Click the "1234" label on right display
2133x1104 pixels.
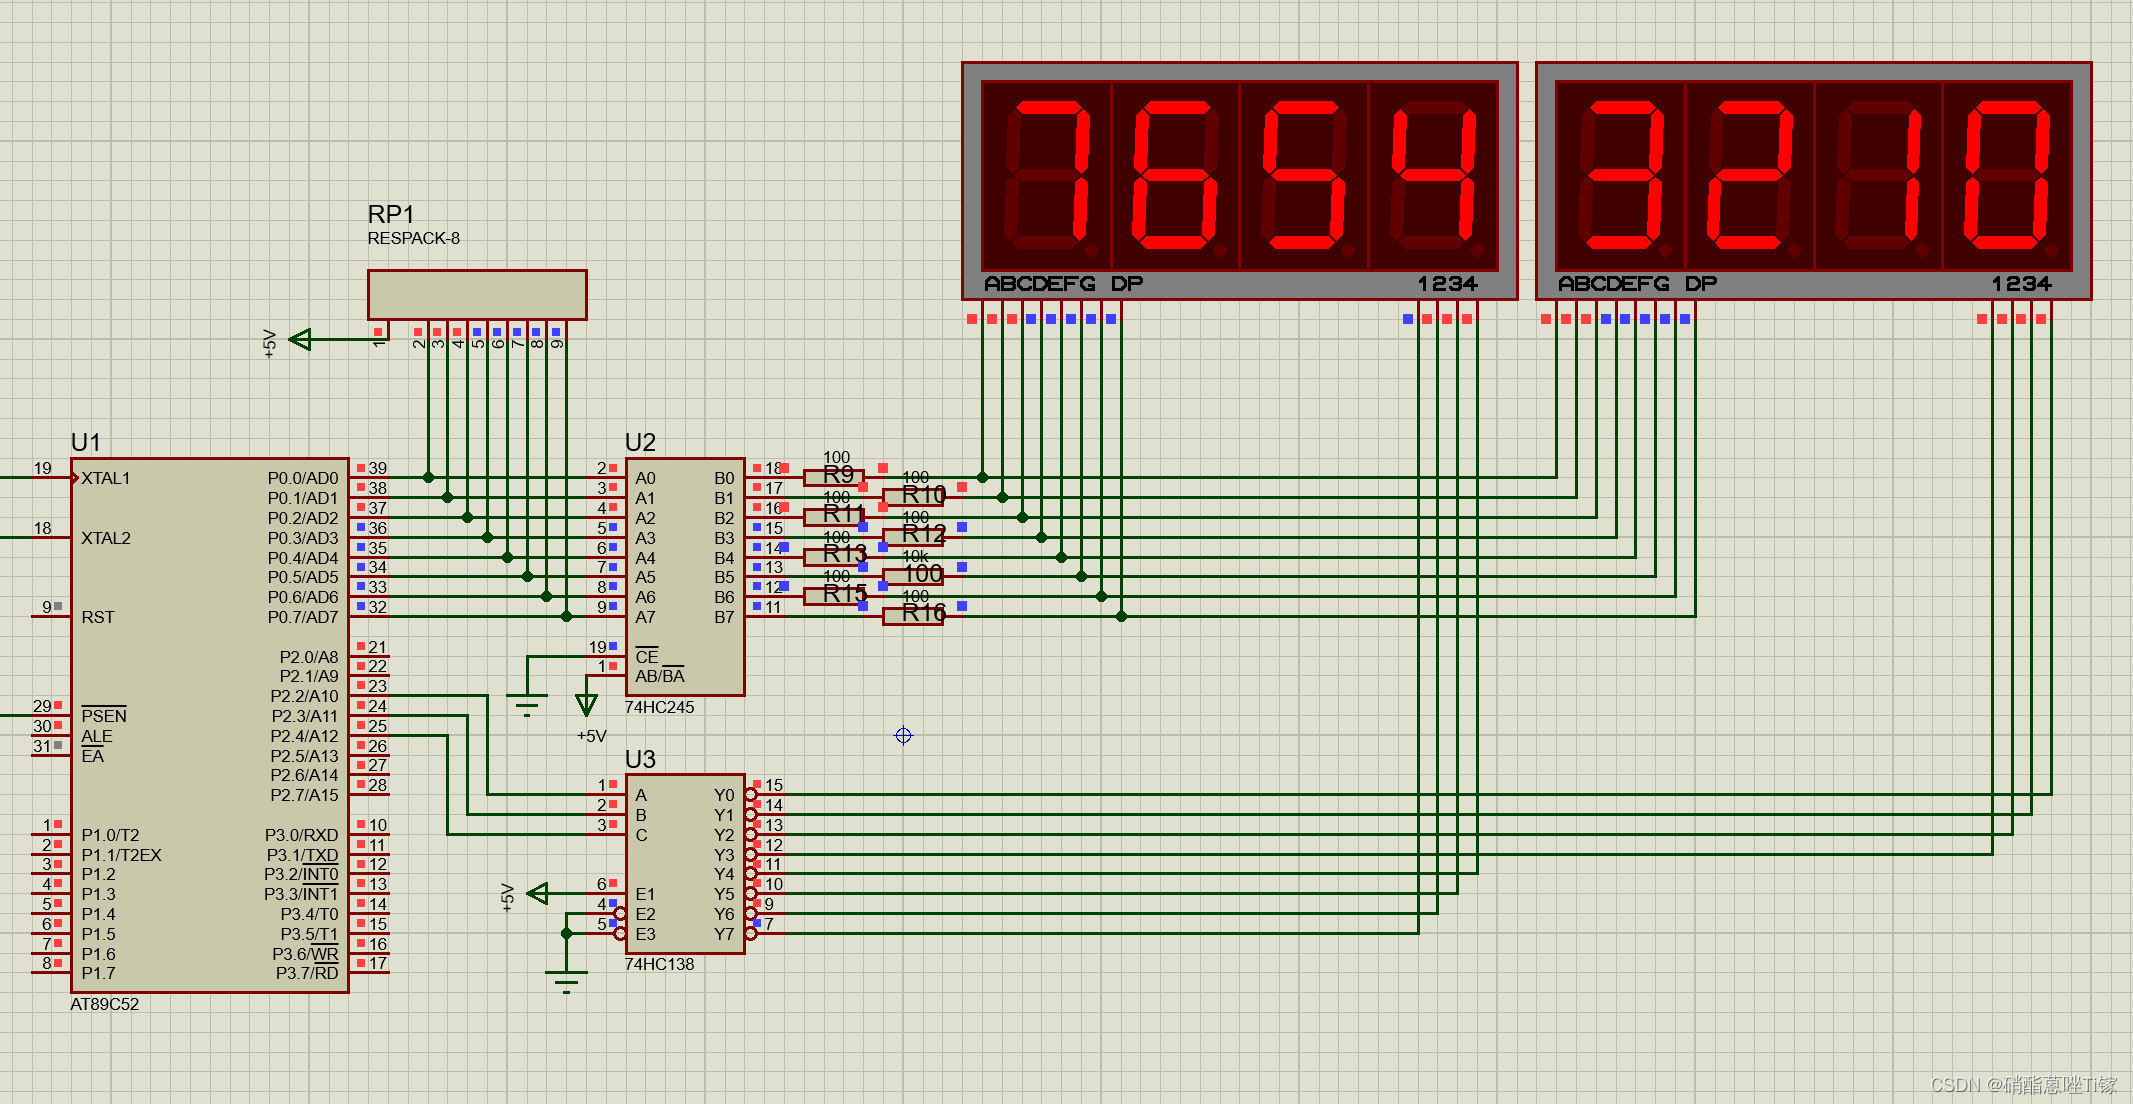pos(2021,284)
